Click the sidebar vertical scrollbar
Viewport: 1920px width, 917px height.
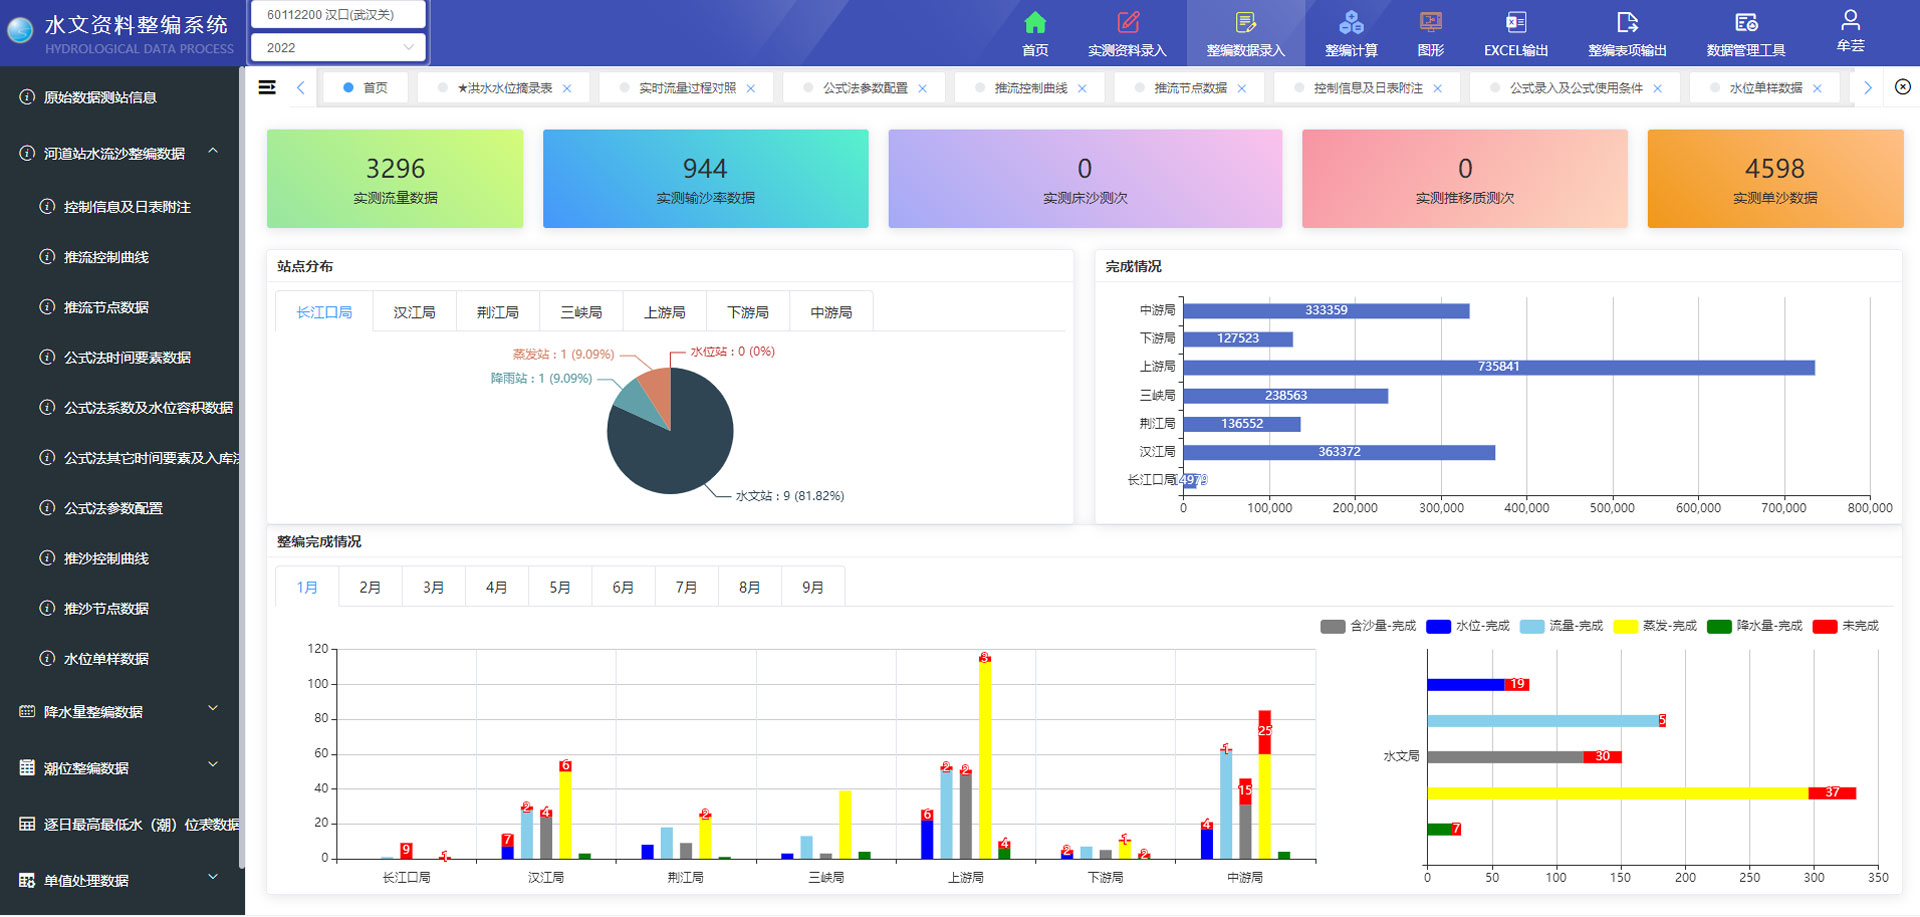click(x=241, y=470)
